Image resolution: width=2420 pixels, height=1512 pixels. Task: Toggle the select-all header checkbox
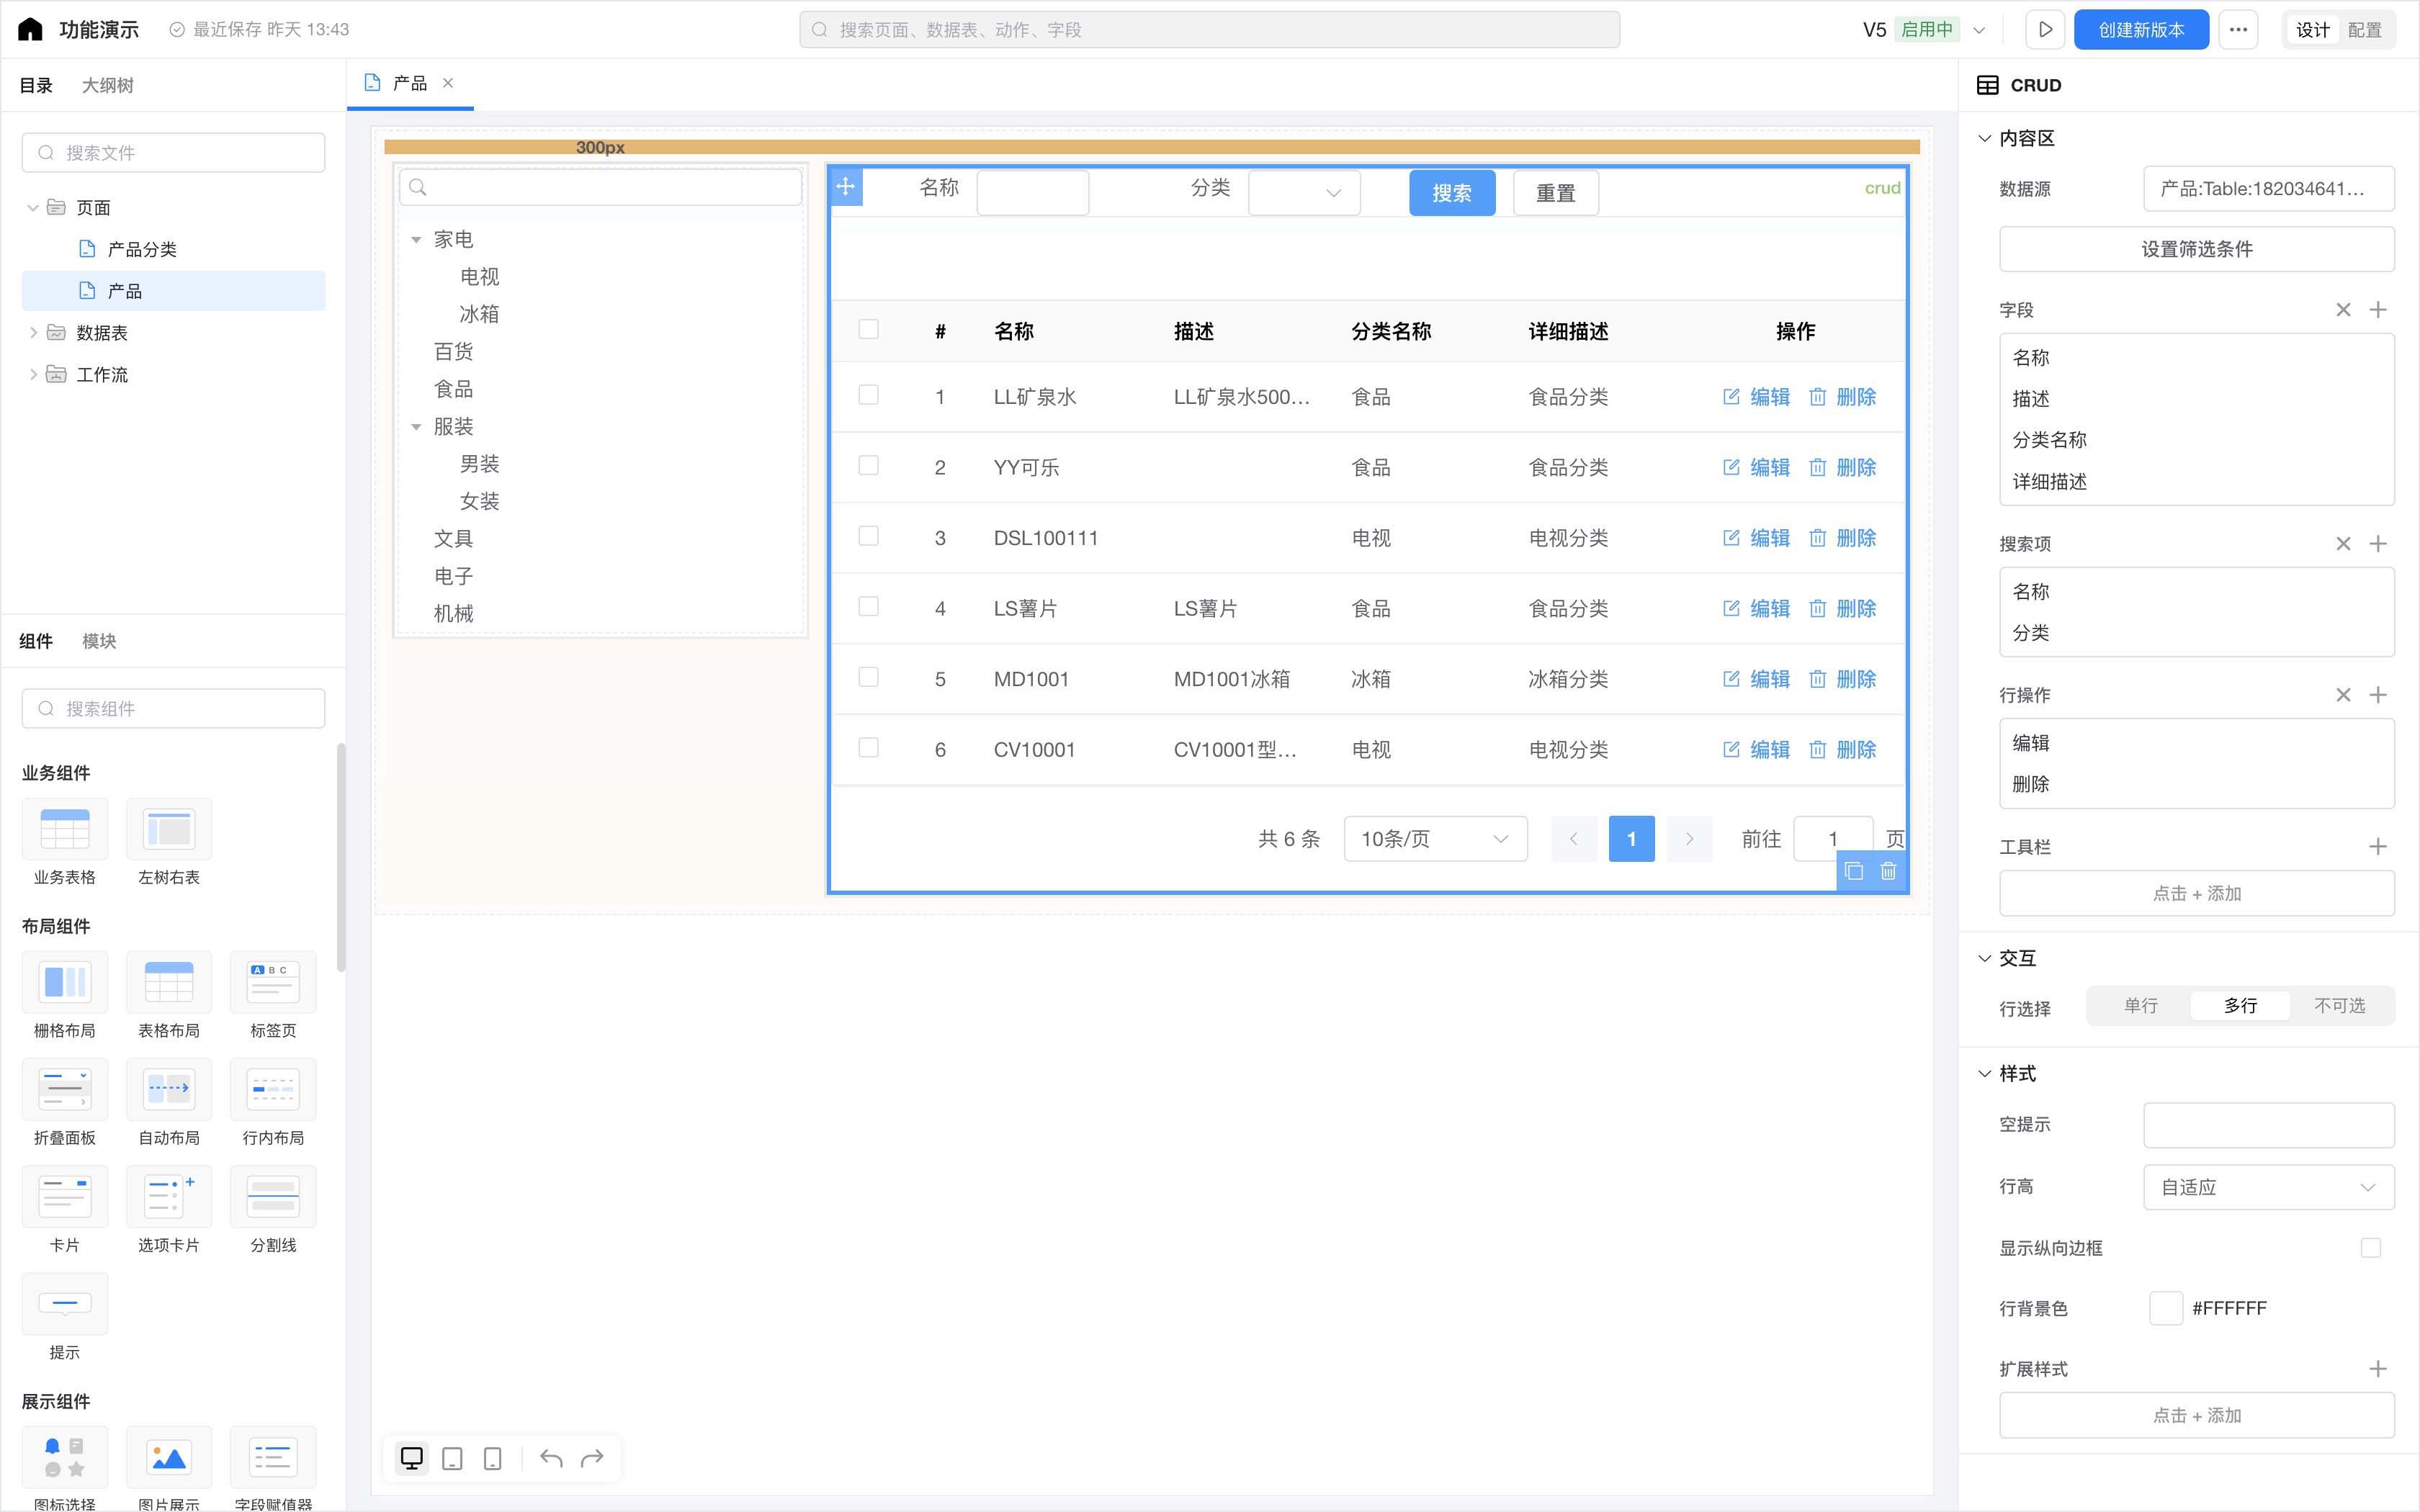click(x=868, y=329)
